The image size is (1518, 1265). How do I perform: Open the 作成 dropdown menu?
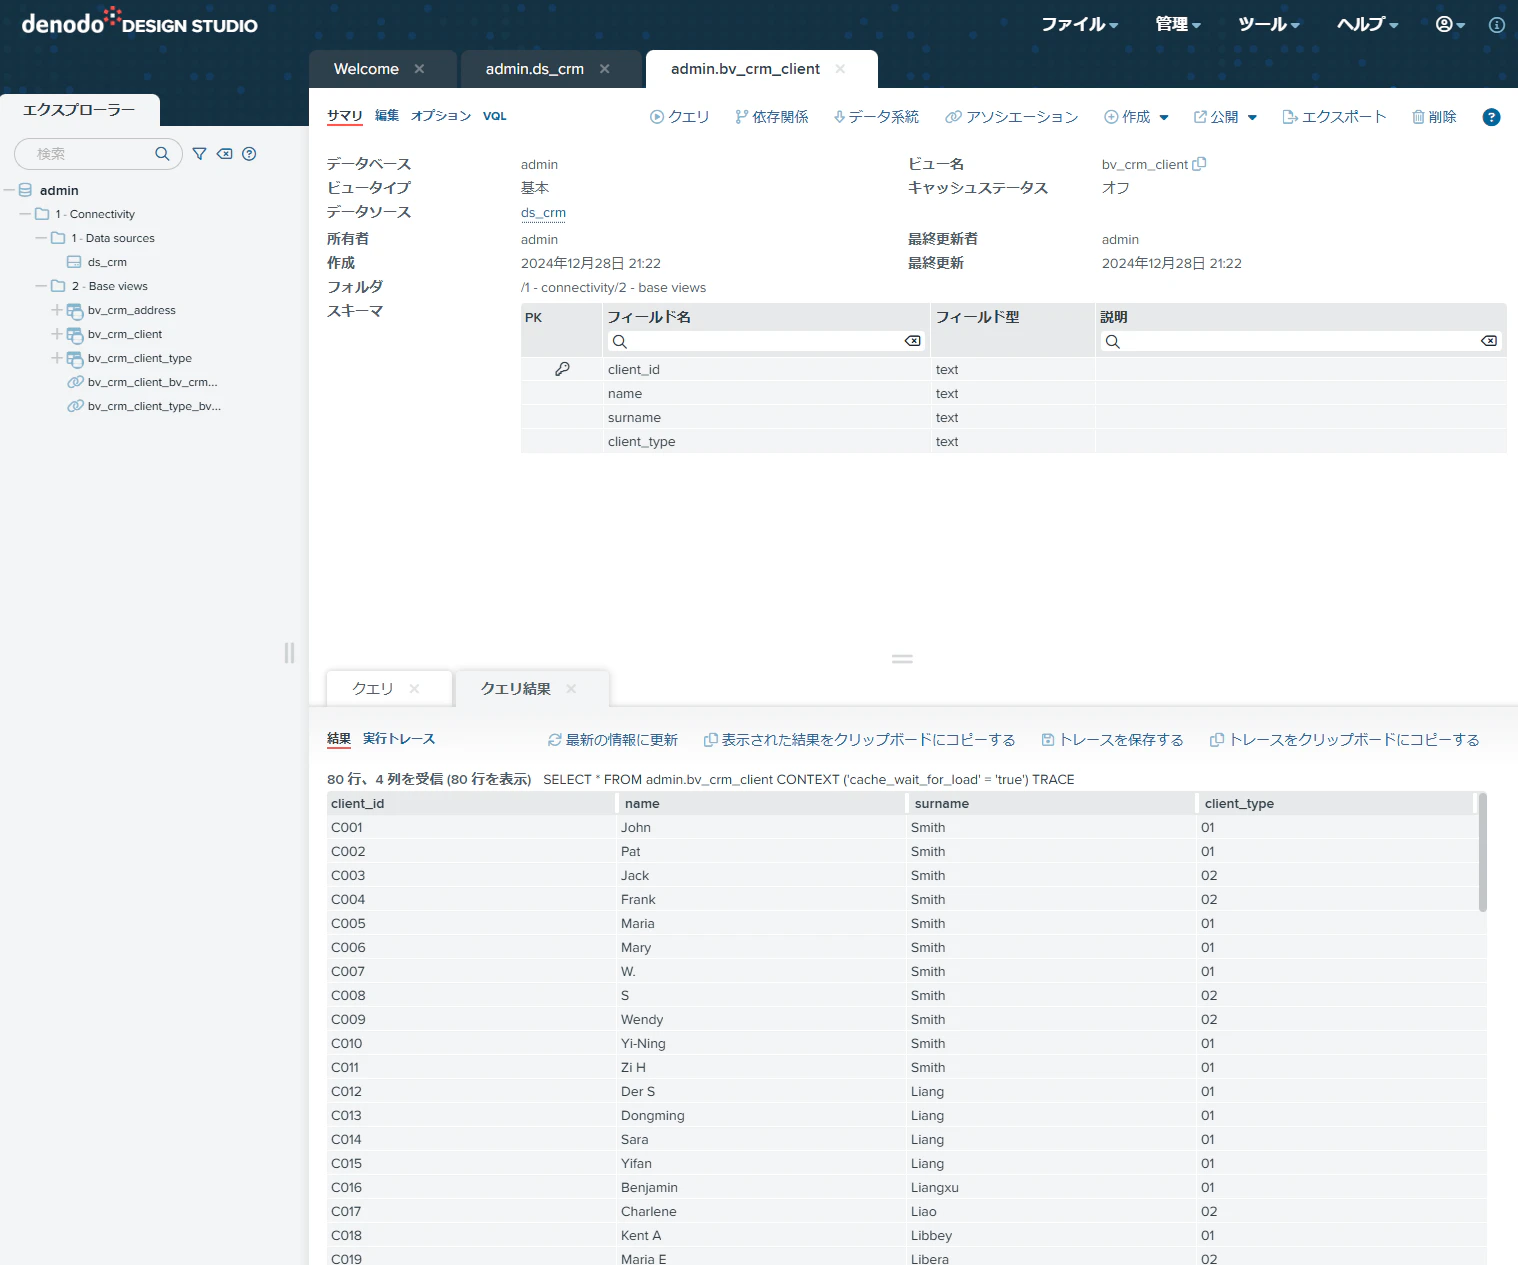(x=1136, y=117)
